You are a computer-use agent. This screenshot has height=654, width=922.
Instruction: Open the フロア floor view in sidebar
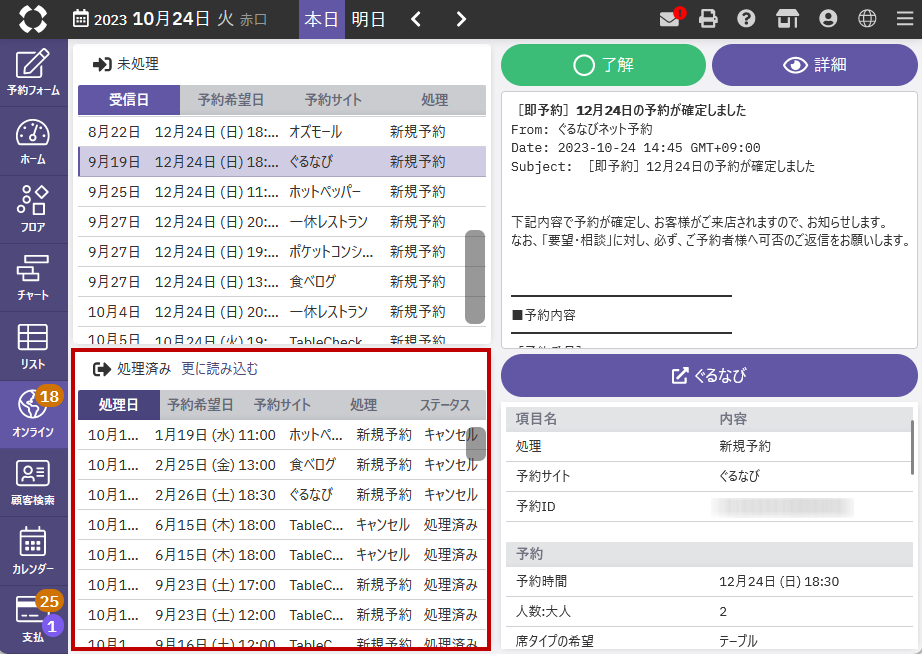pyautogui.click(x=33, y=210)
